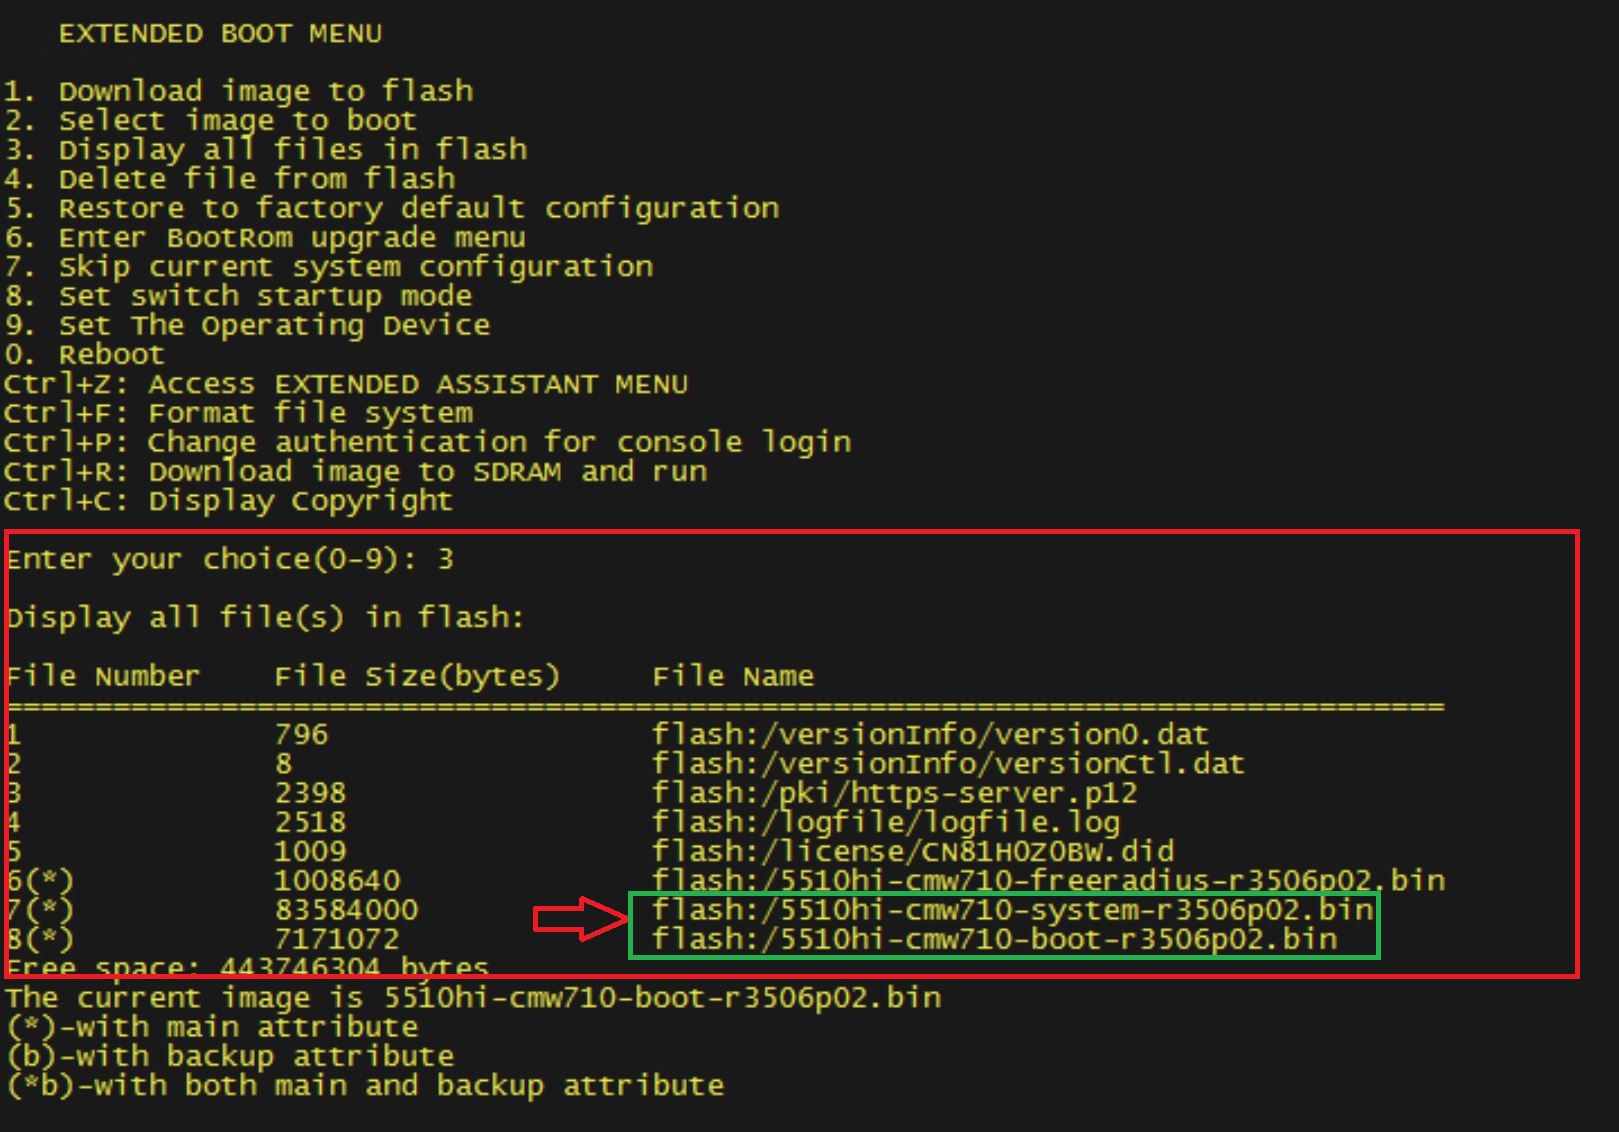Click "Restore to factory default configuration" line
This screenshot has width=1619, height=1132.
[391, 208]
